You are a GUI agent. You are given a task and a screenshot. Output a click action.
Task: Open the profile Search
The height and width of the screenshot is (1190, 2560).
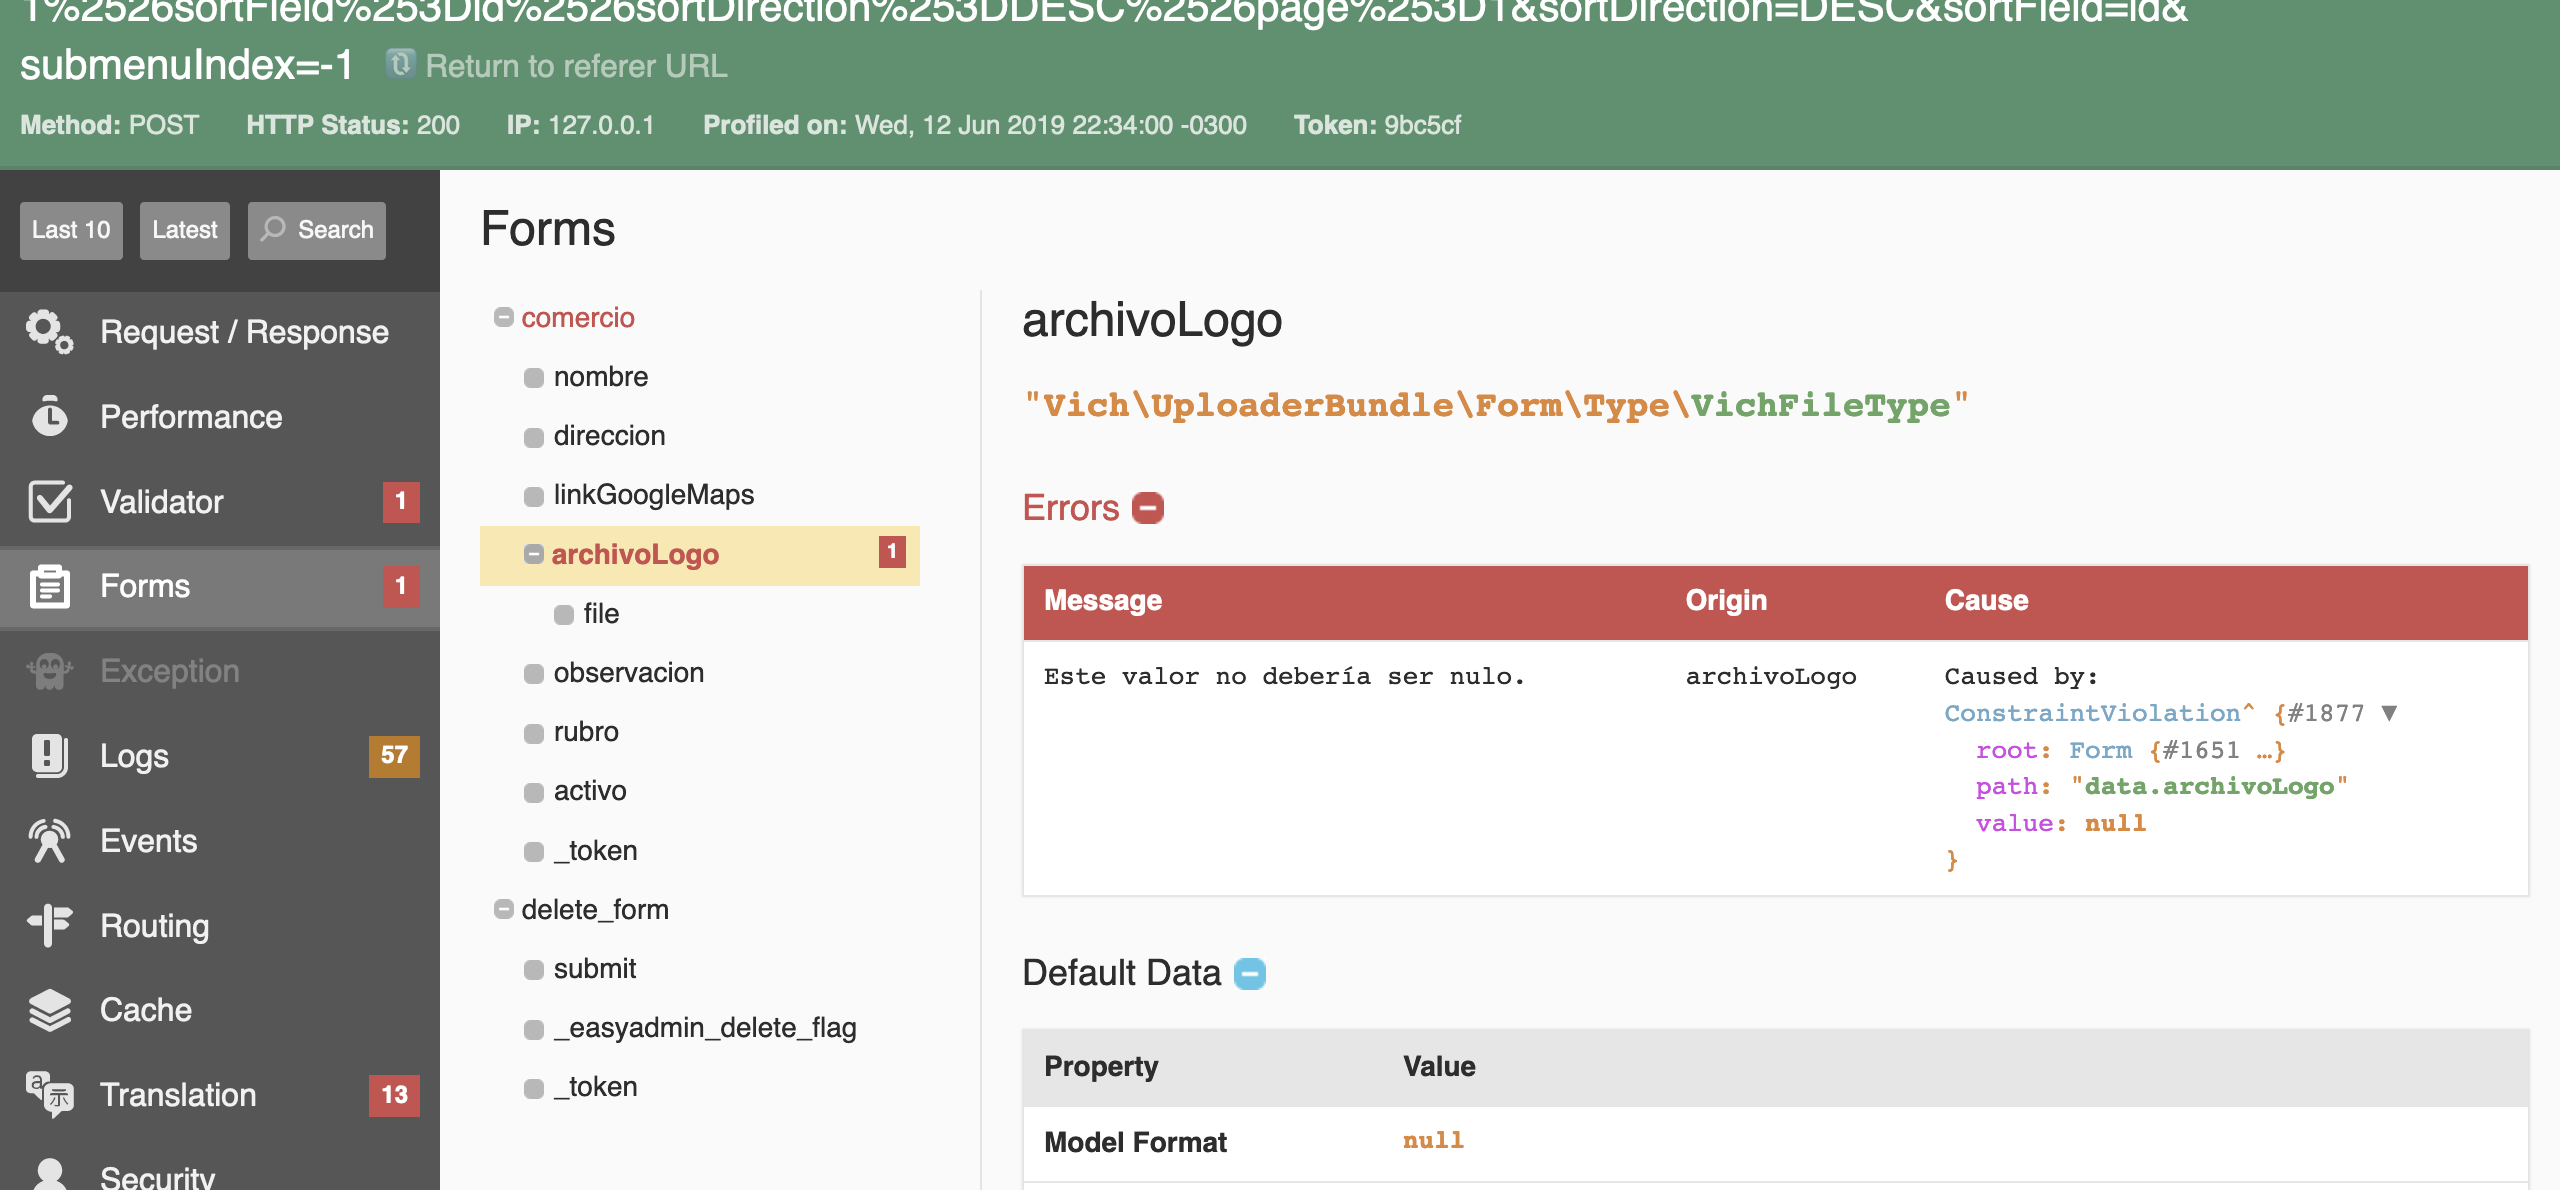(x=317, y=230)
